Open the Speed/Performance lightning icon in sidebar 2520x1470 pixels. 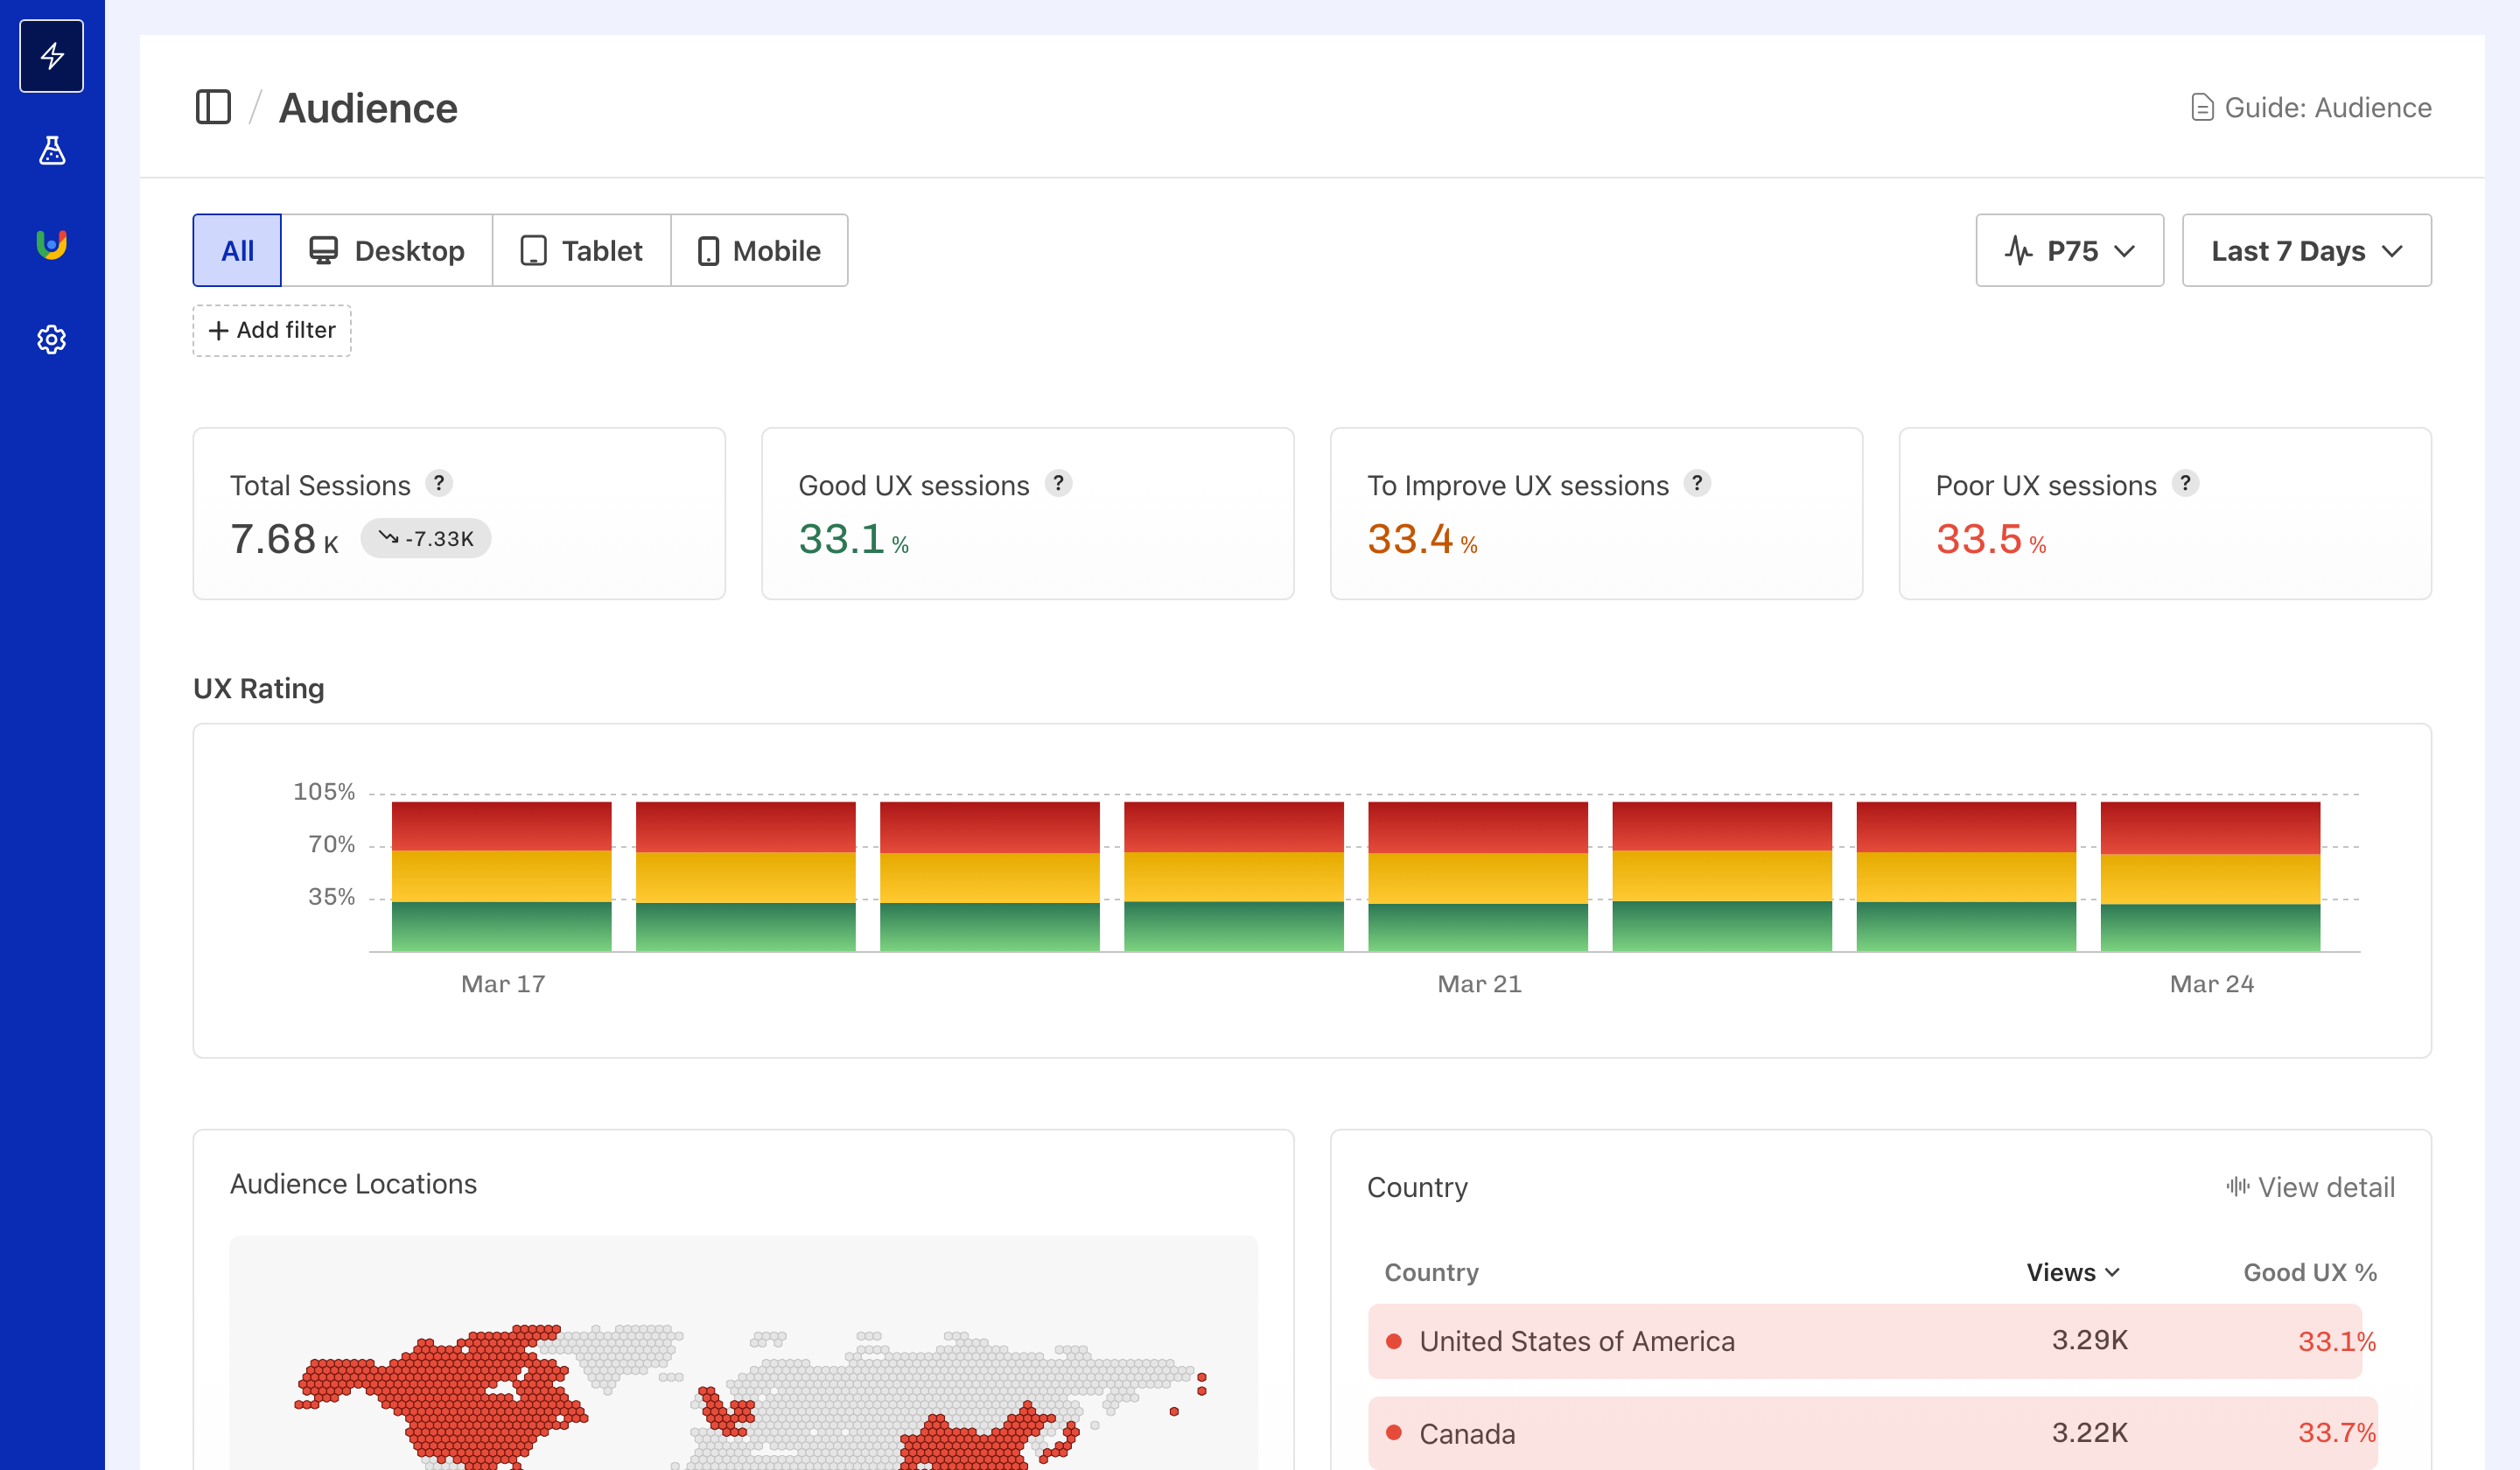51,55
